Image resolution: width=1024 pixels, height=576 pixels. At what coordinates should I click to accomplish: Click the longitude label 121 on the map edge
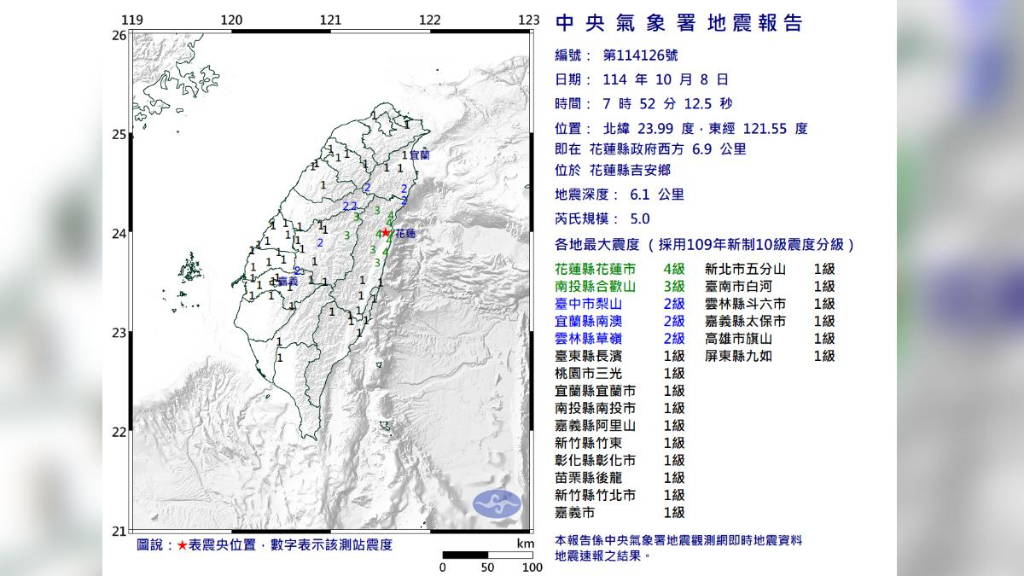330,18
